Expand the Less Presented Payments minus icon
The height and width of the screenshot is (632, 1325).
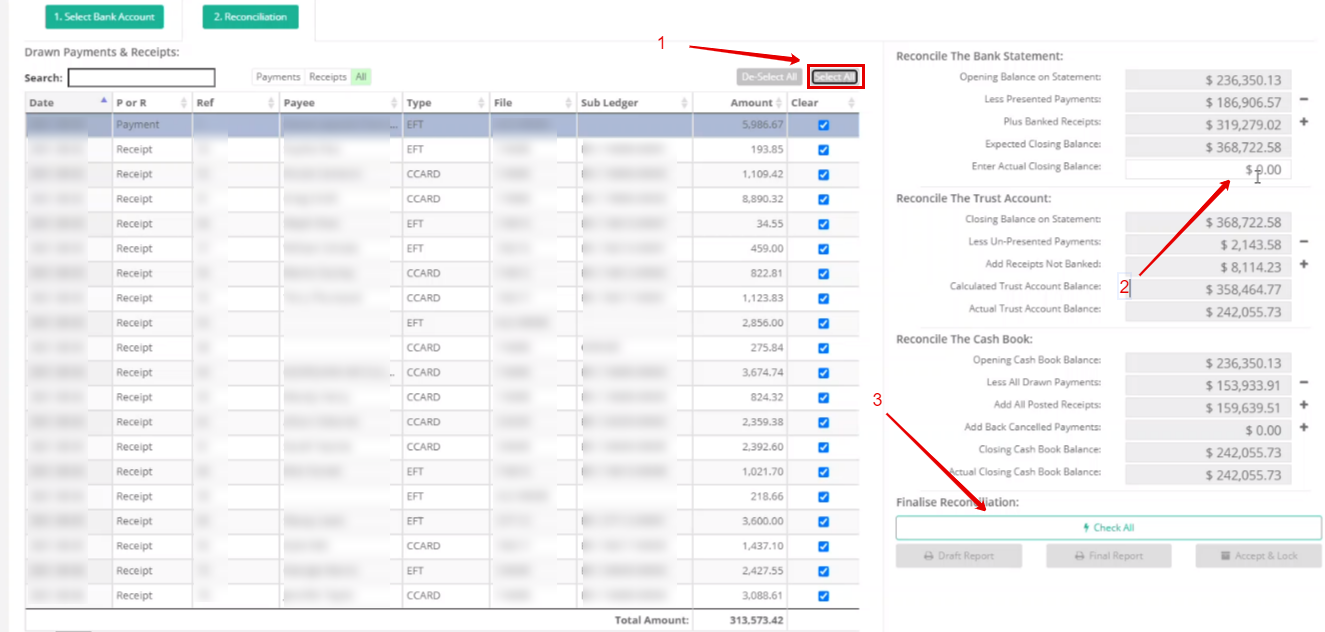(x=1303, y=100)
